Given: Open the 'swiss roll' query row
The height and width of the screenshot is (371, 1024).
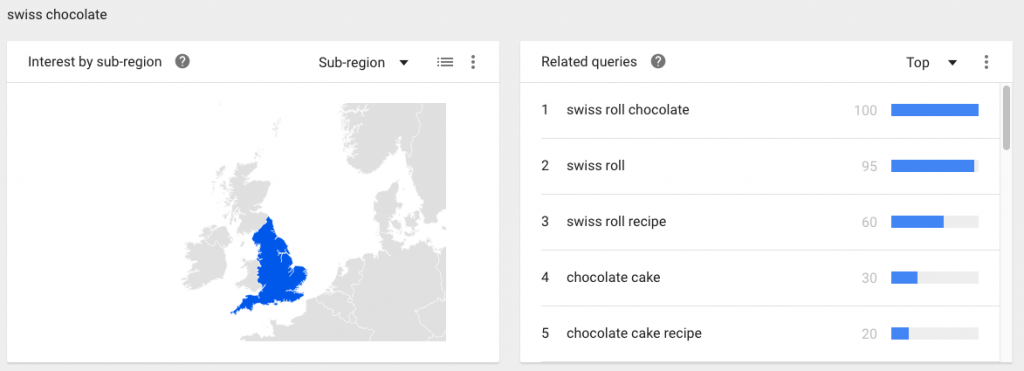Looking at the screenshot, I should (771, 166).
